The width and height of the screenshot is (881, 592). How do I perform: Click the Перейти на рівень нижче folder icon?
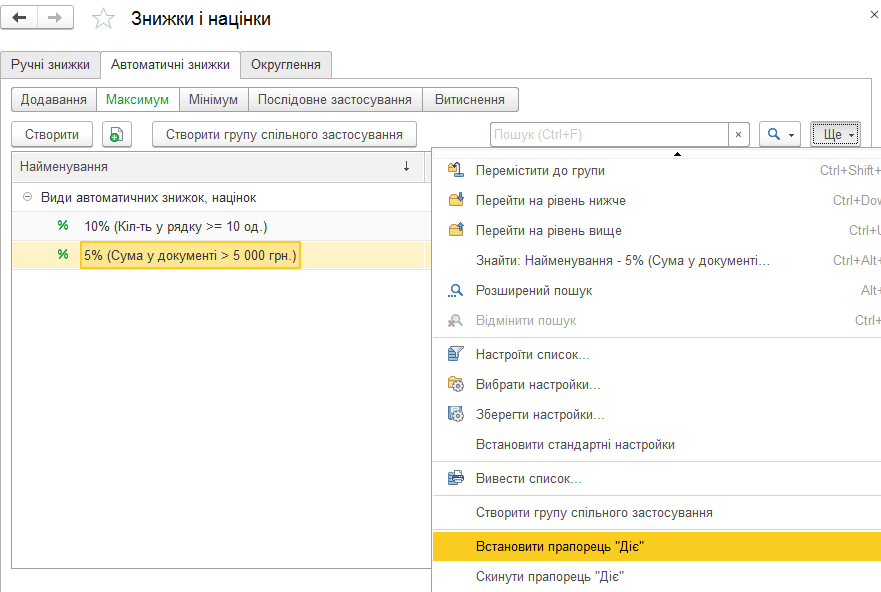(456, 199)
